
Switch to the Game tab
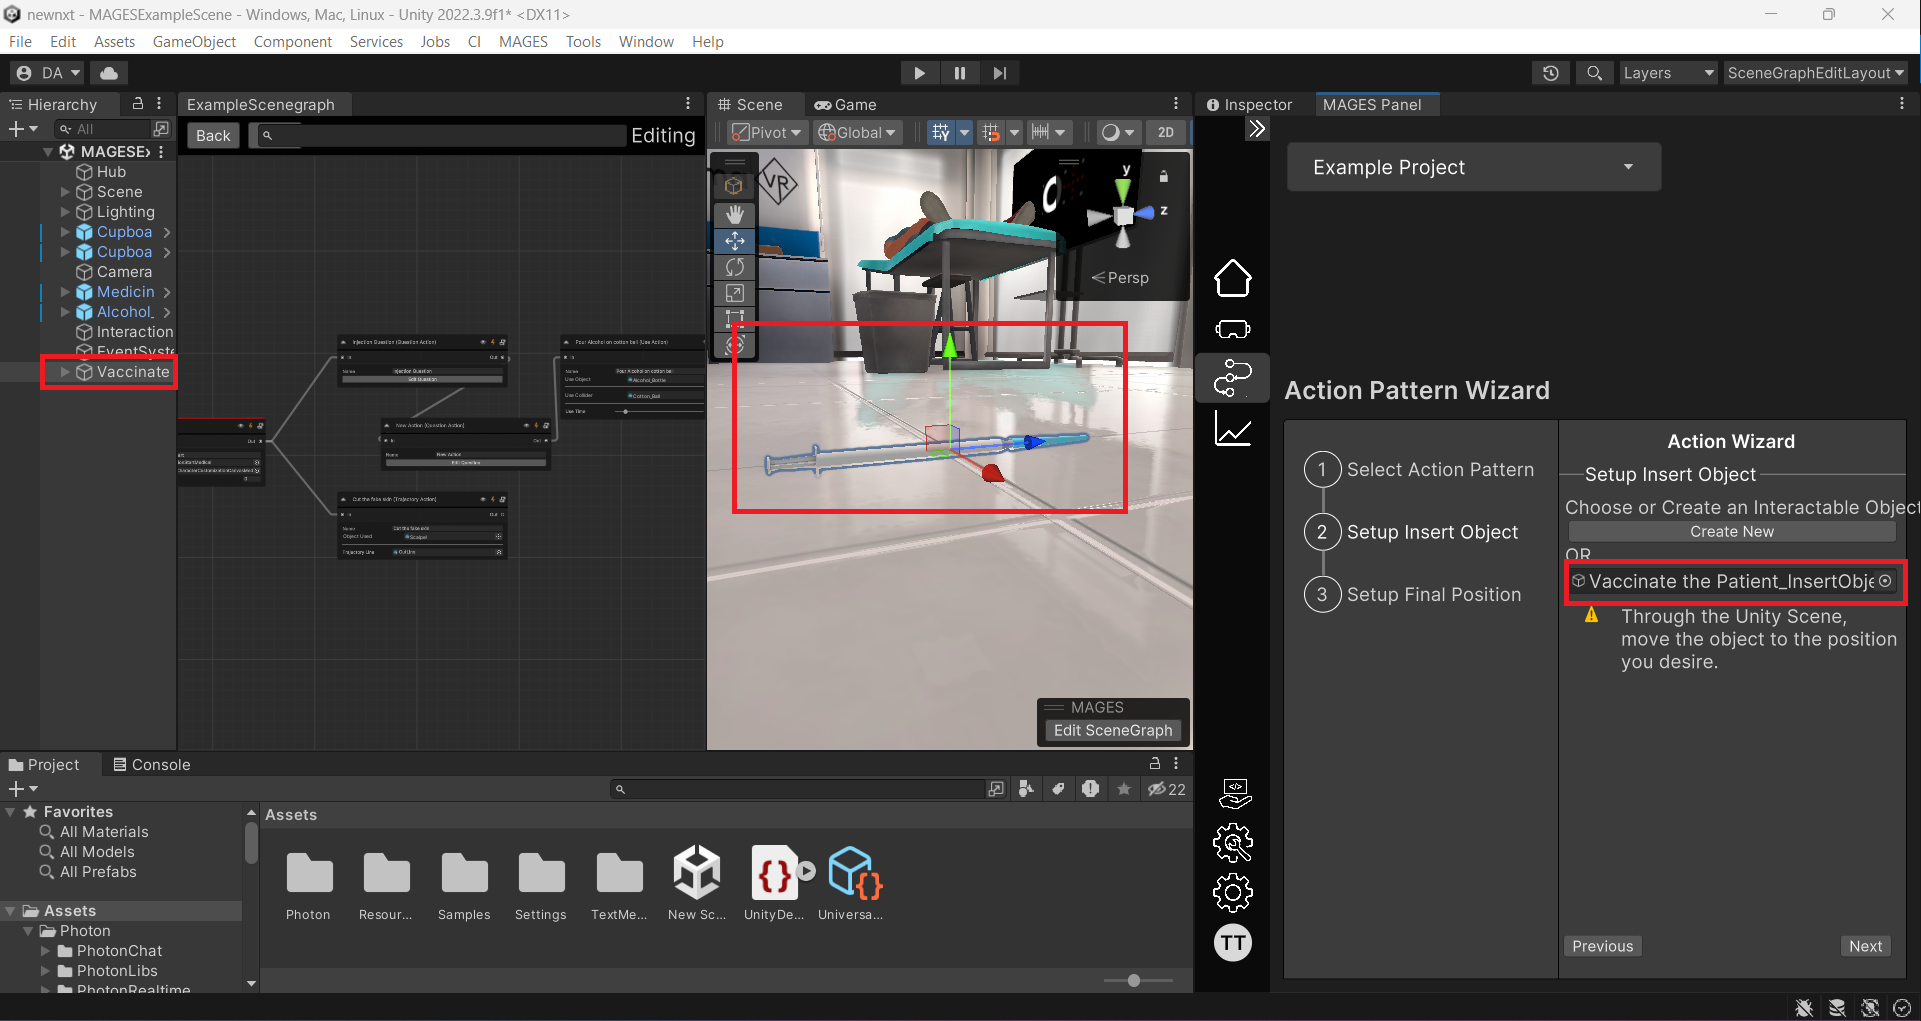(845, 104)
